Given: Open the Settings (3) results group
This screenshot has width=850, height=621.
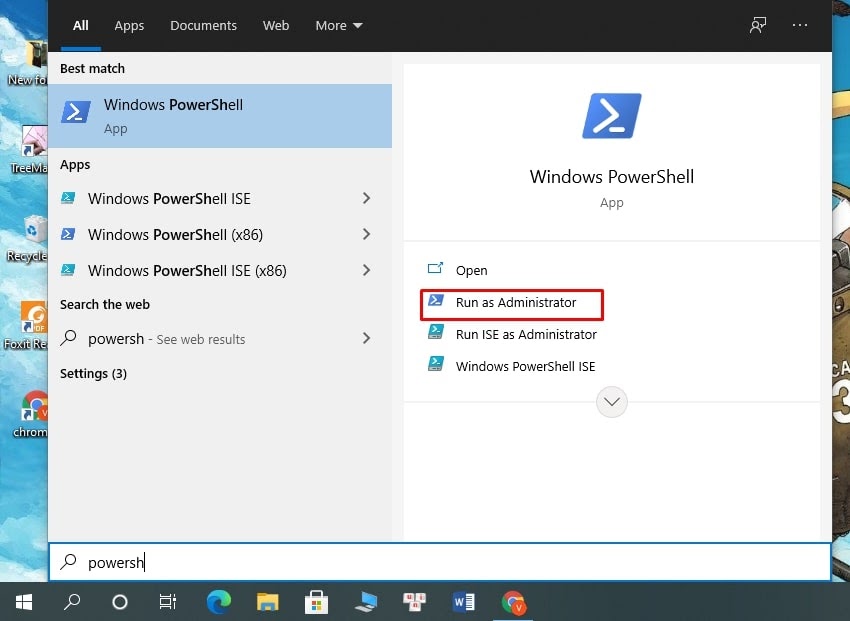Looking at the screenshot, I should [x=93, y=373].
